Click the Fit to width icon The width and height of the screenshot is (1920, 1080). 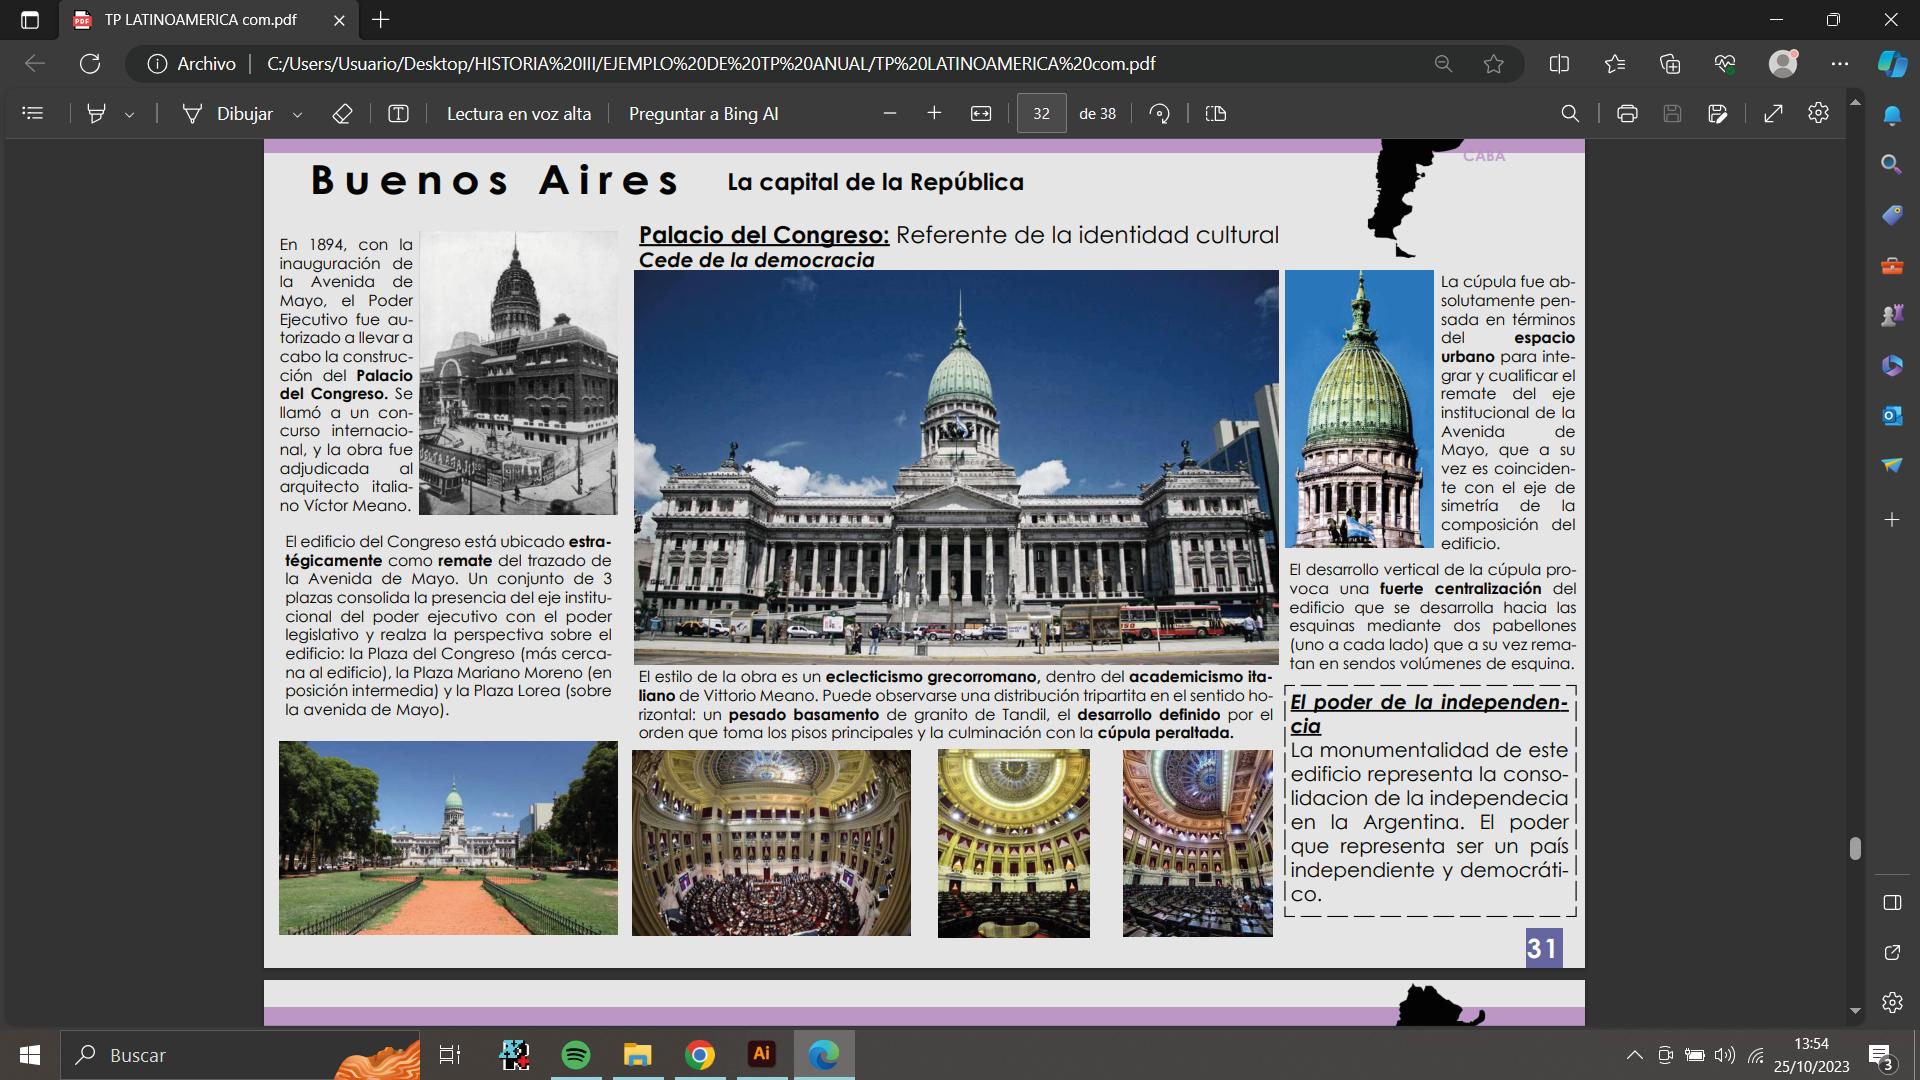981,114
